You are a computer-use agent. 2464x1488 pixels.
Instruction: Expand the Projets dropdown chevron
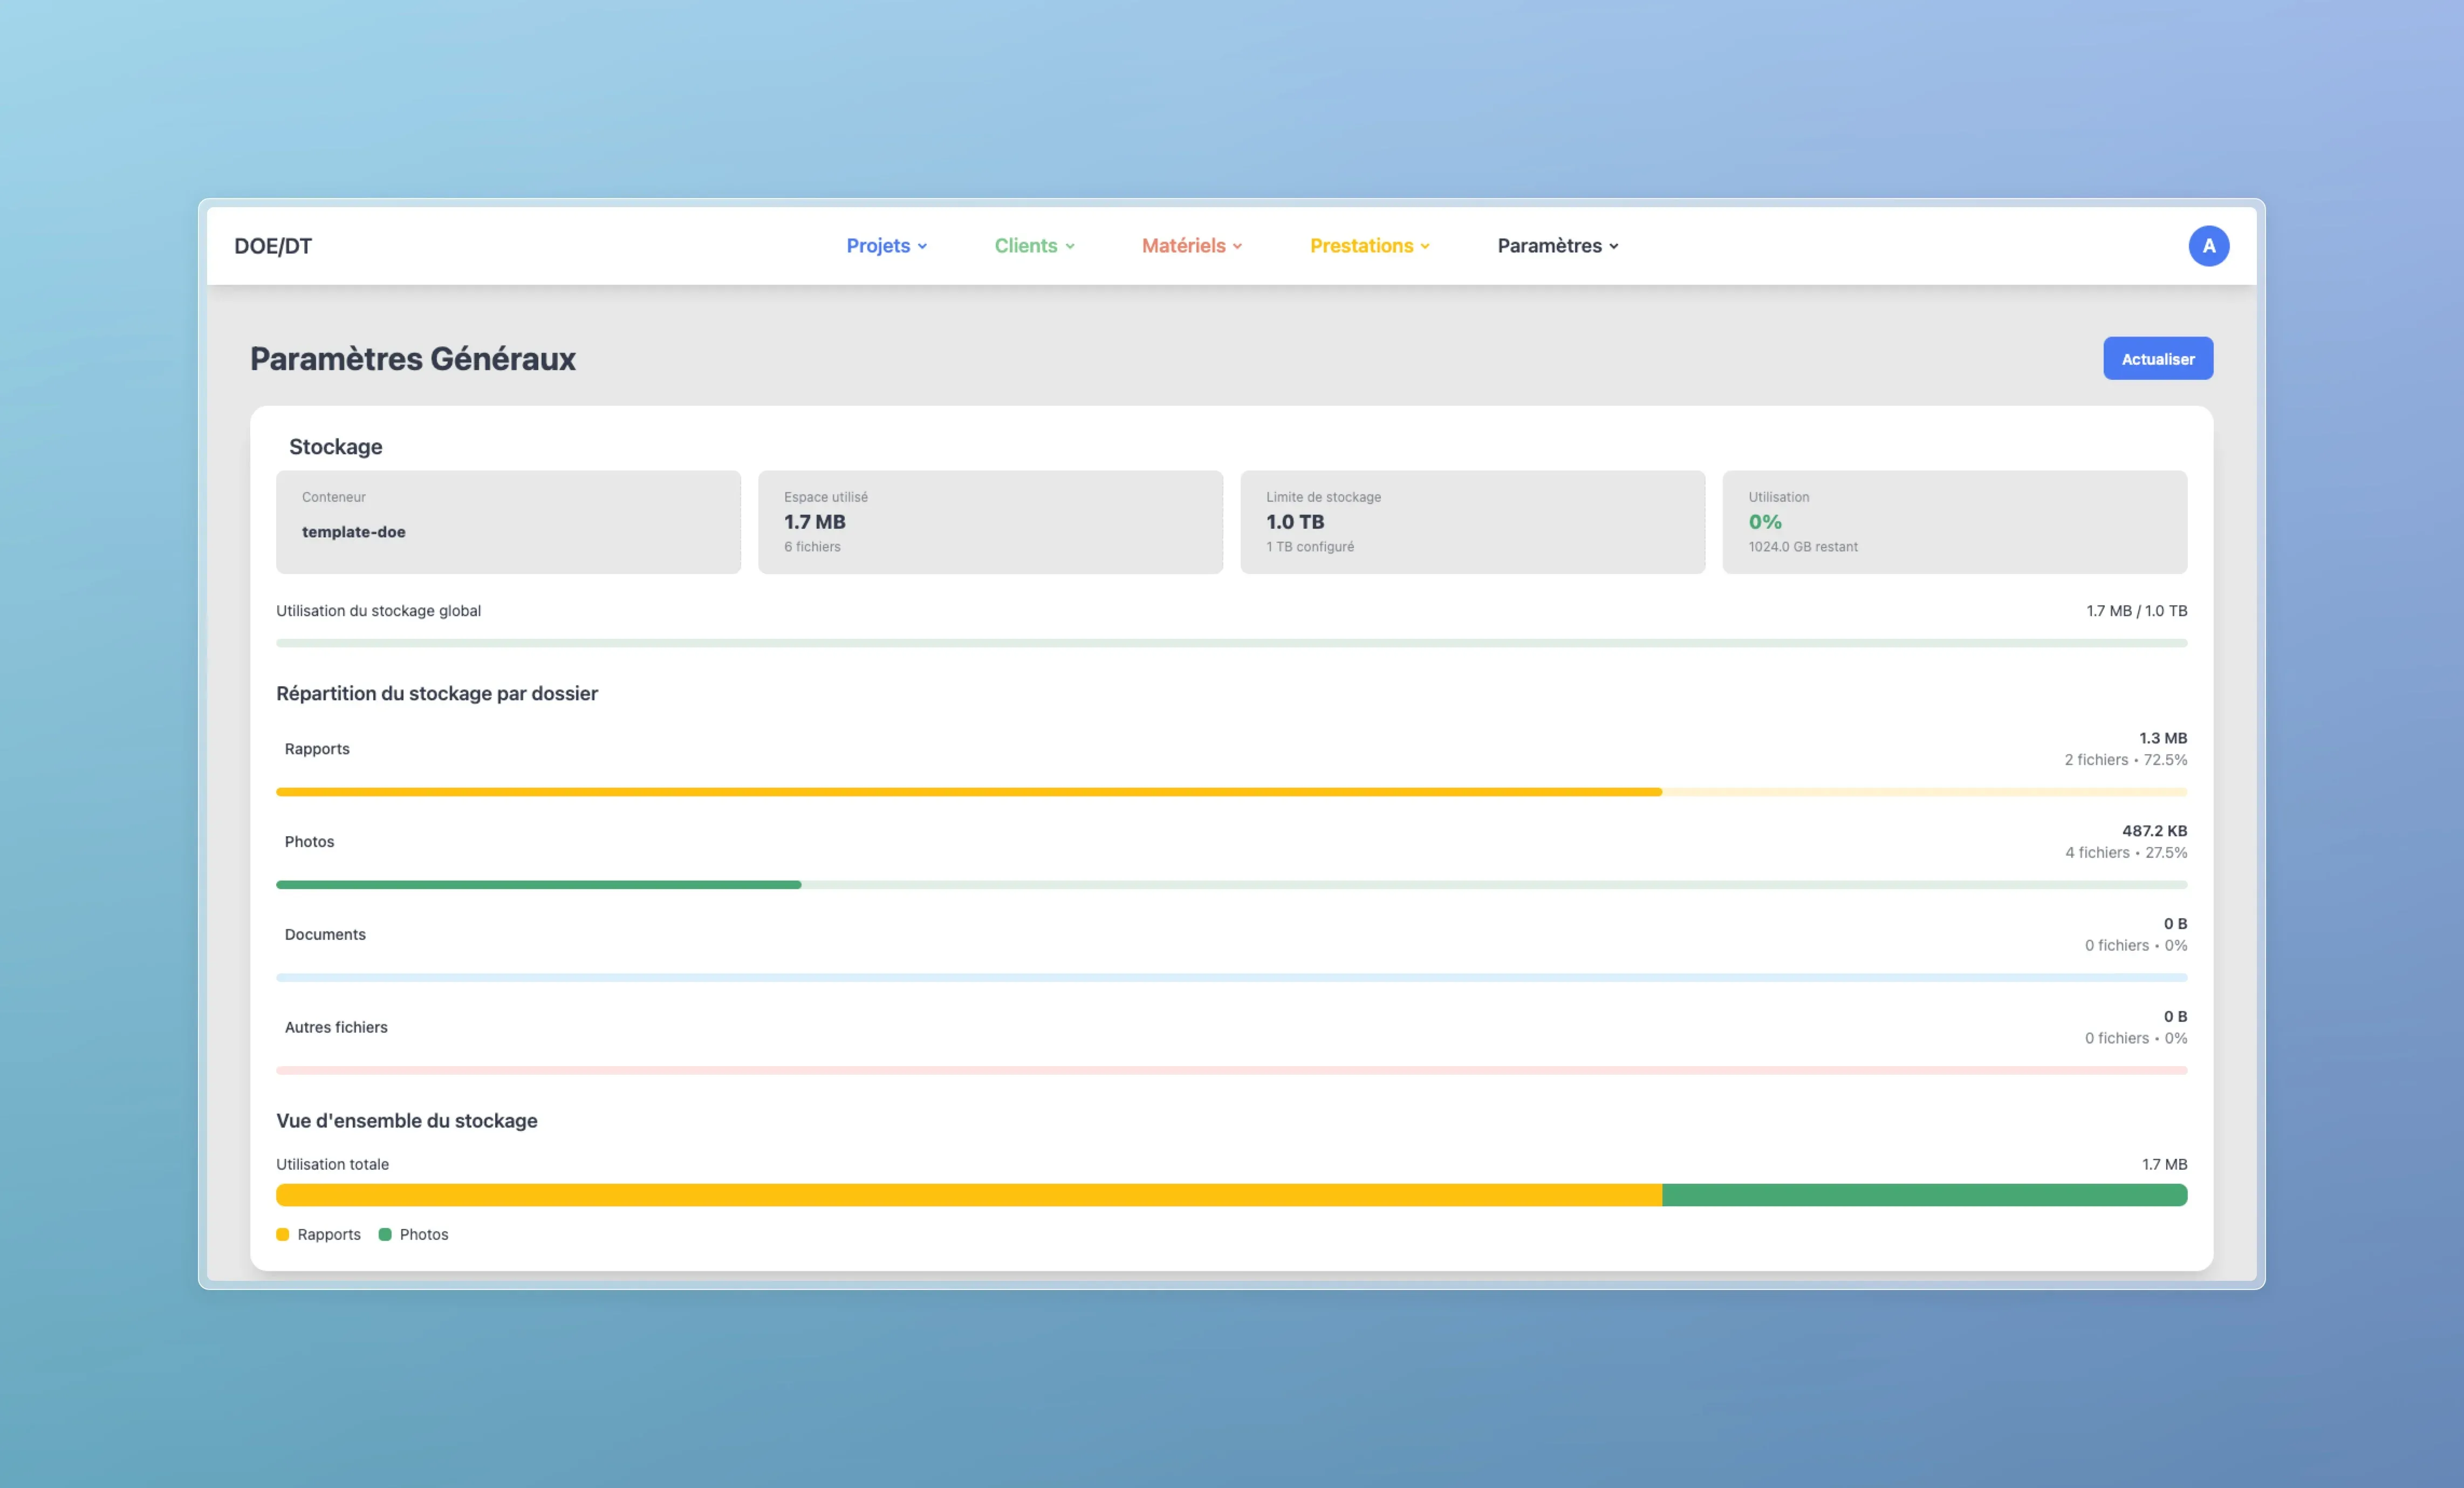tap(922, 247)
